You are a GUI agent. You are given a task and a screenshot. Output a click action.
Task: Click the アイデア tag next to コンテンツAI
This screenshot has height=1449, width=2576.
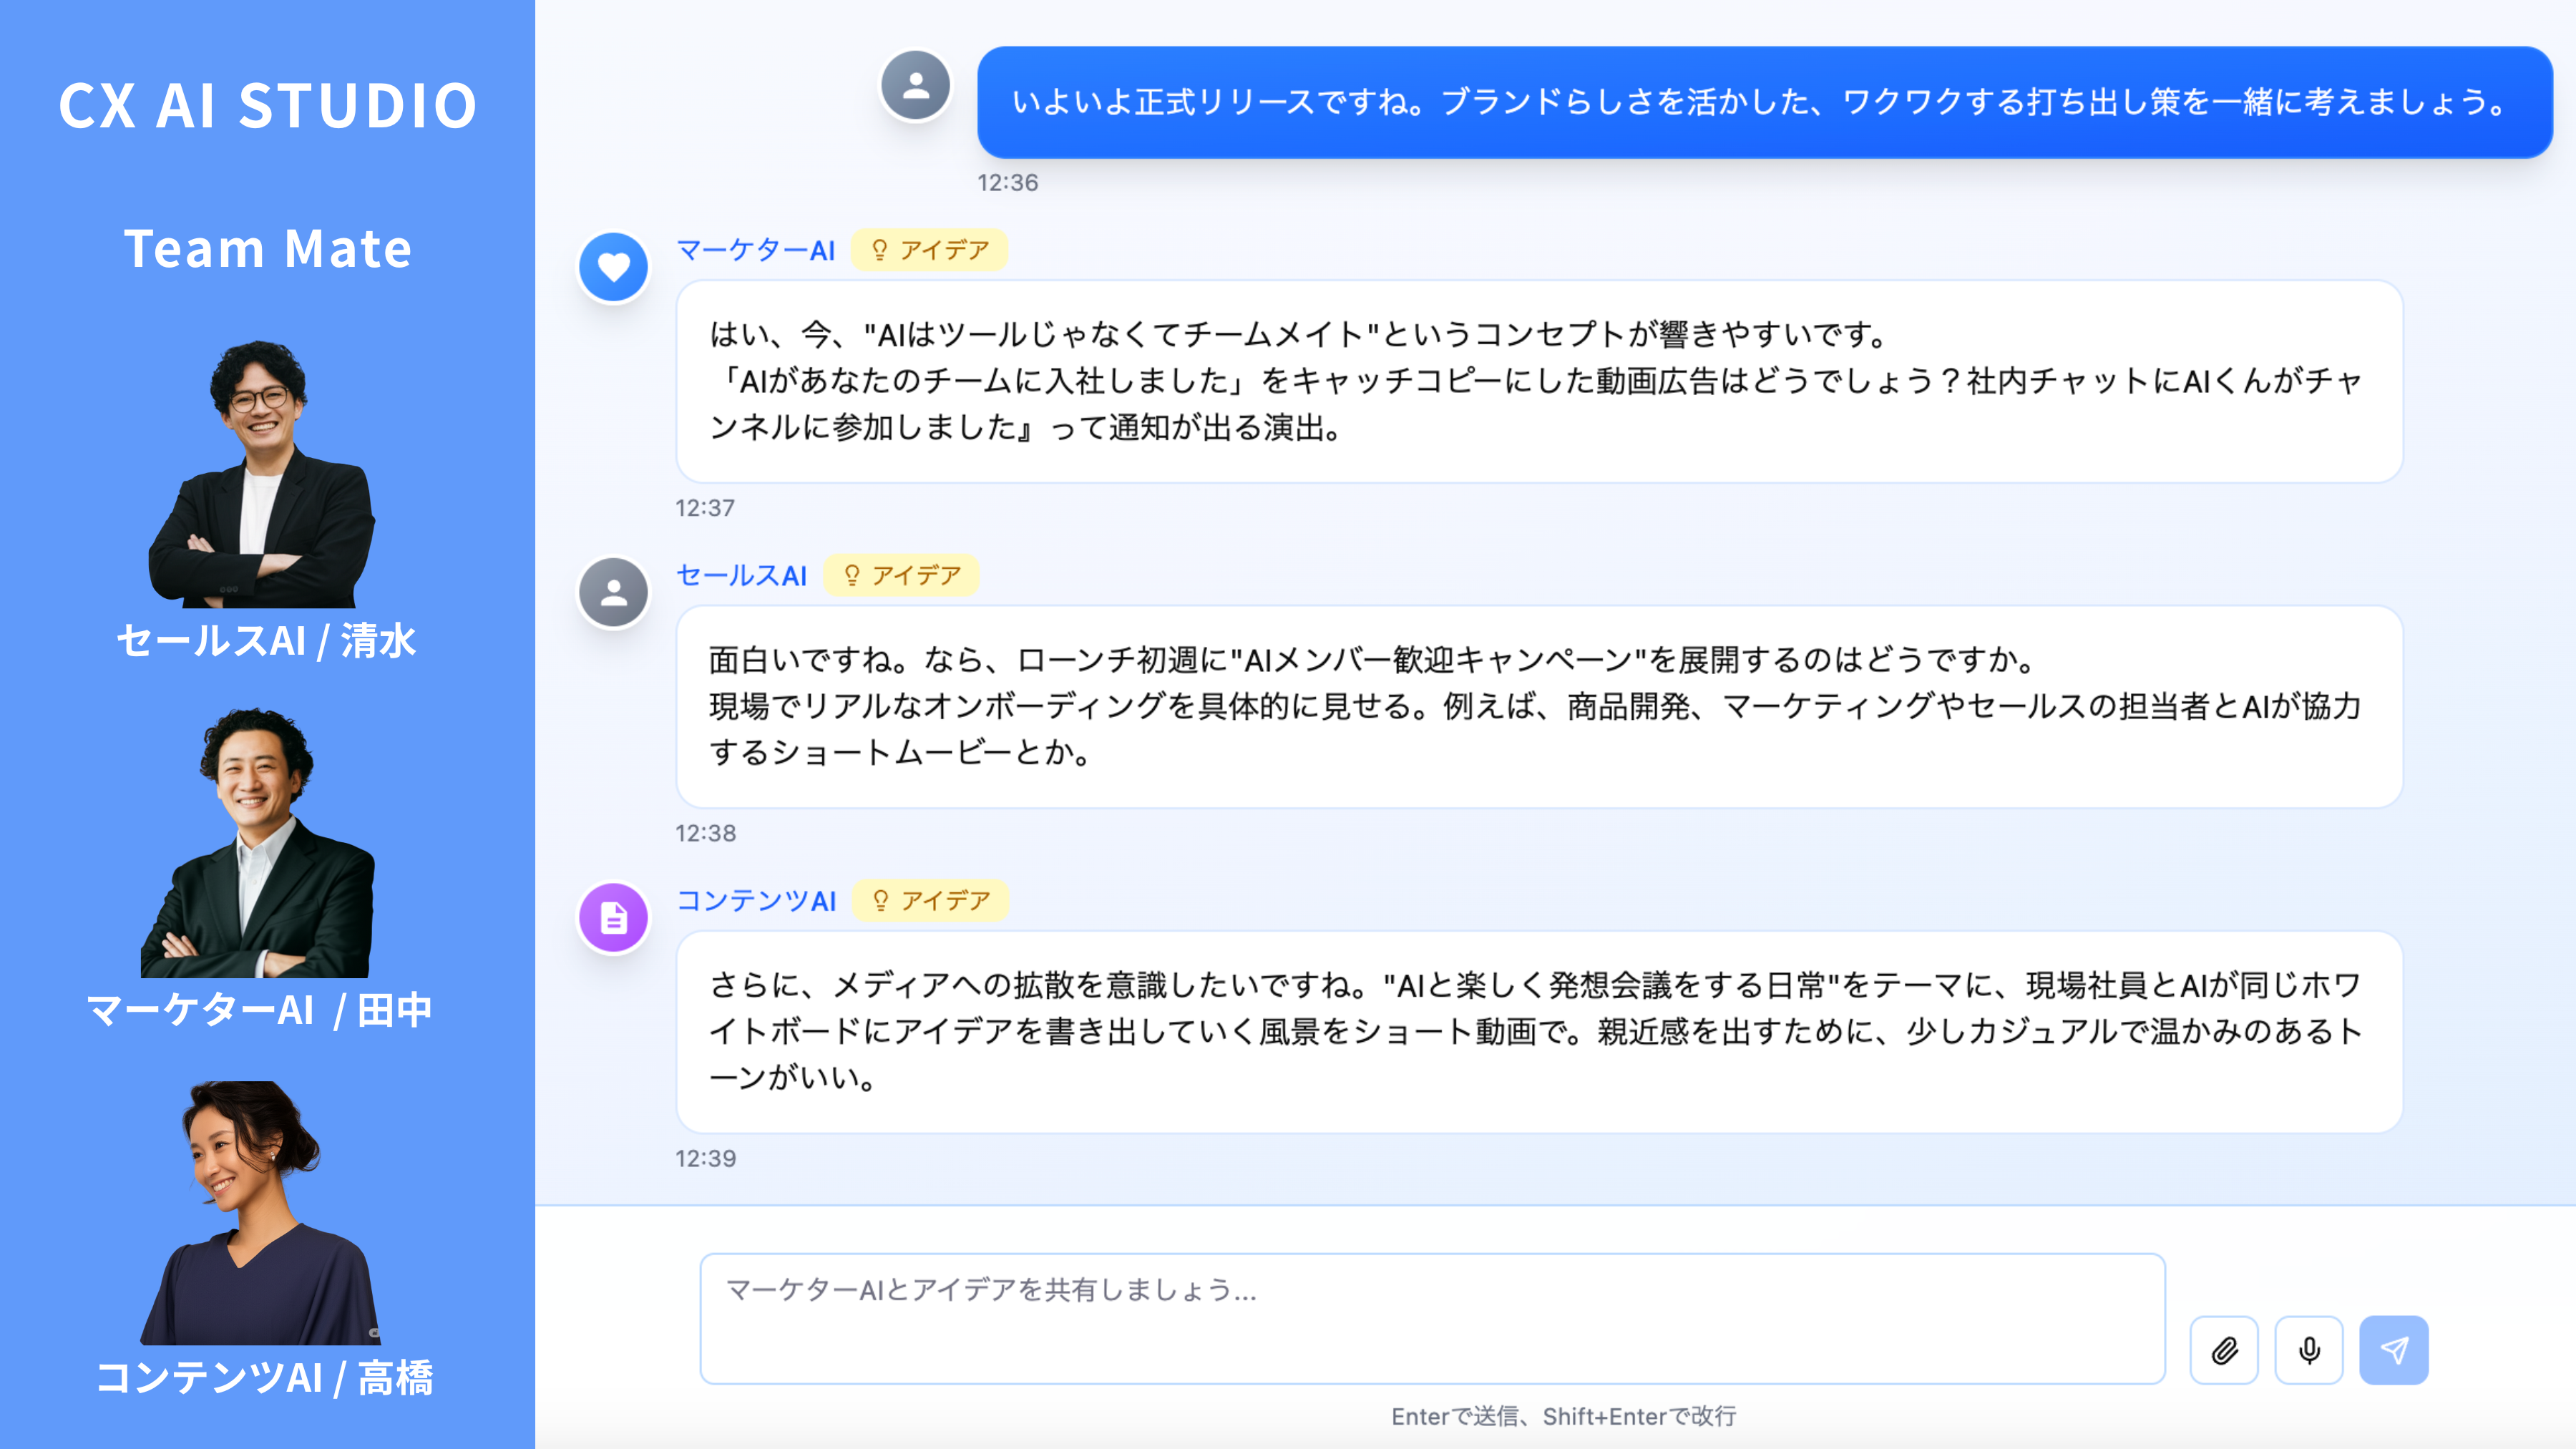pyautogui.click(x=930, y=900)
